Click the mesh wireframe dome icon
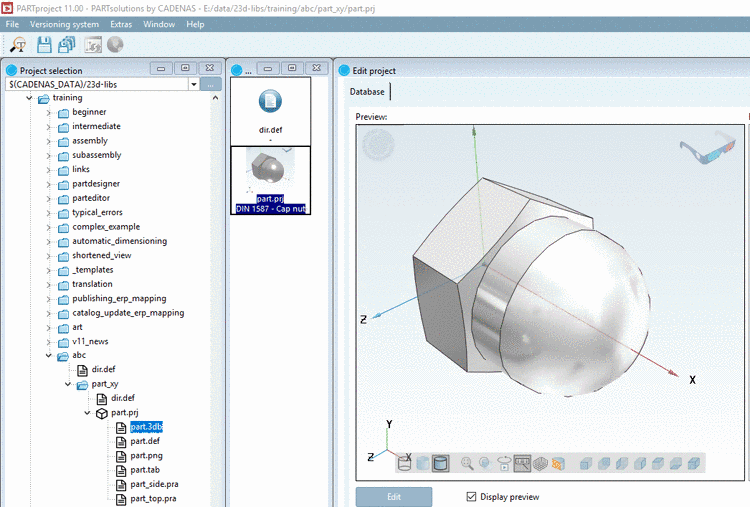The height and width of the screenshot is (507, 750). point(540,463)
